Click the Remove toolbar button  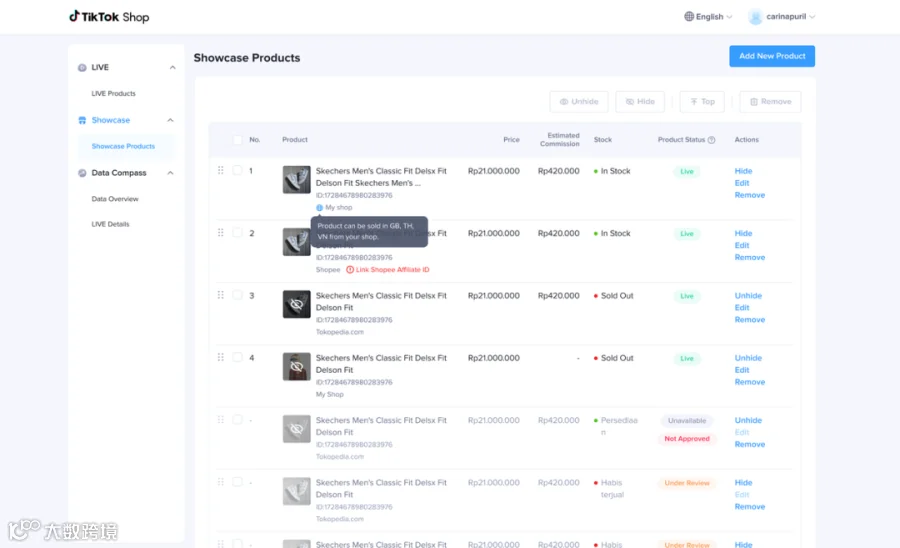pyautogui.click(x=770, y=102)
